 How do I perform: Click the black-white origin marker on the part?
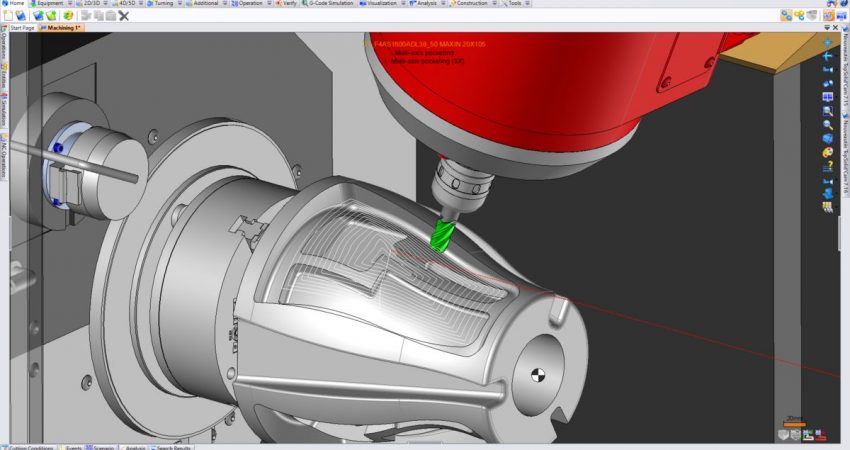(x=537, y=375)
